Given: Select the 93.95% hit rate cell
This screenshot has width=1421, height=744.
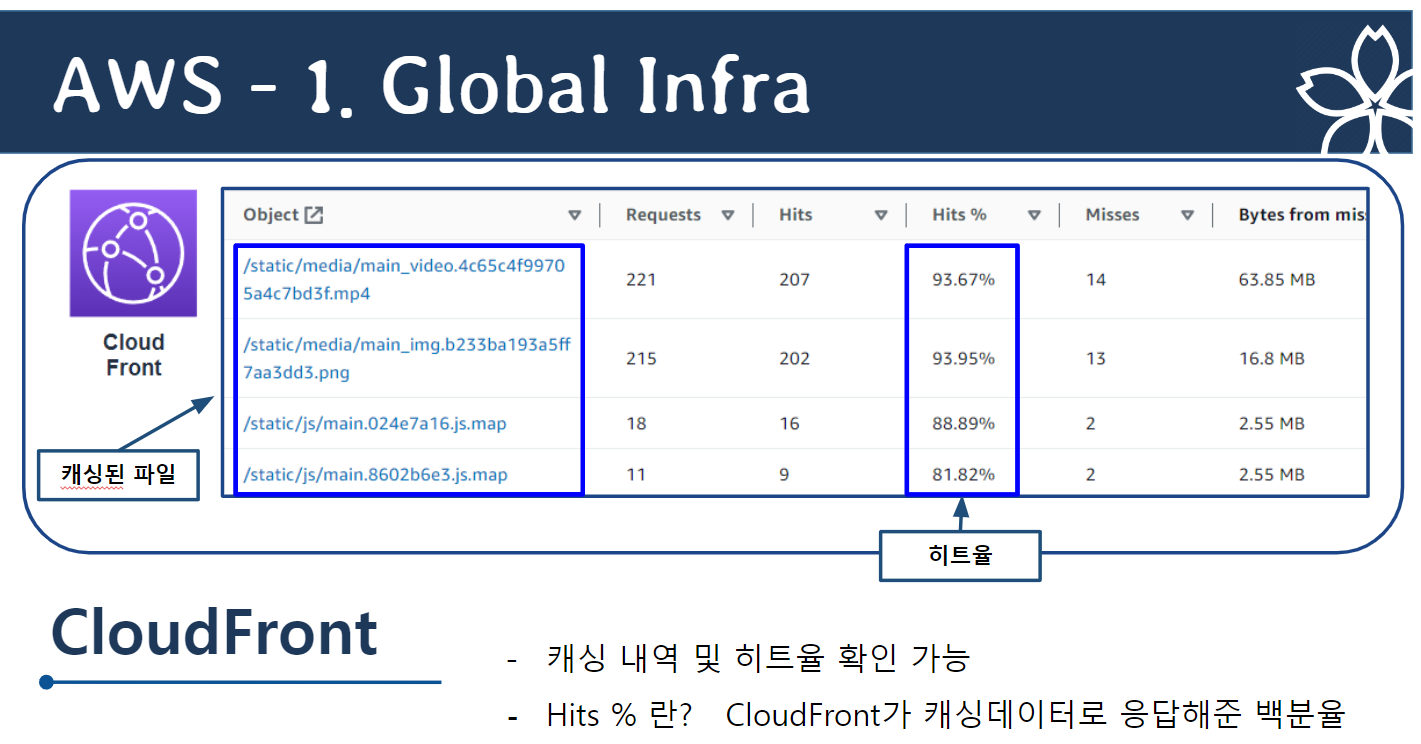Looking at the screenshot, I should coord(963,359).
